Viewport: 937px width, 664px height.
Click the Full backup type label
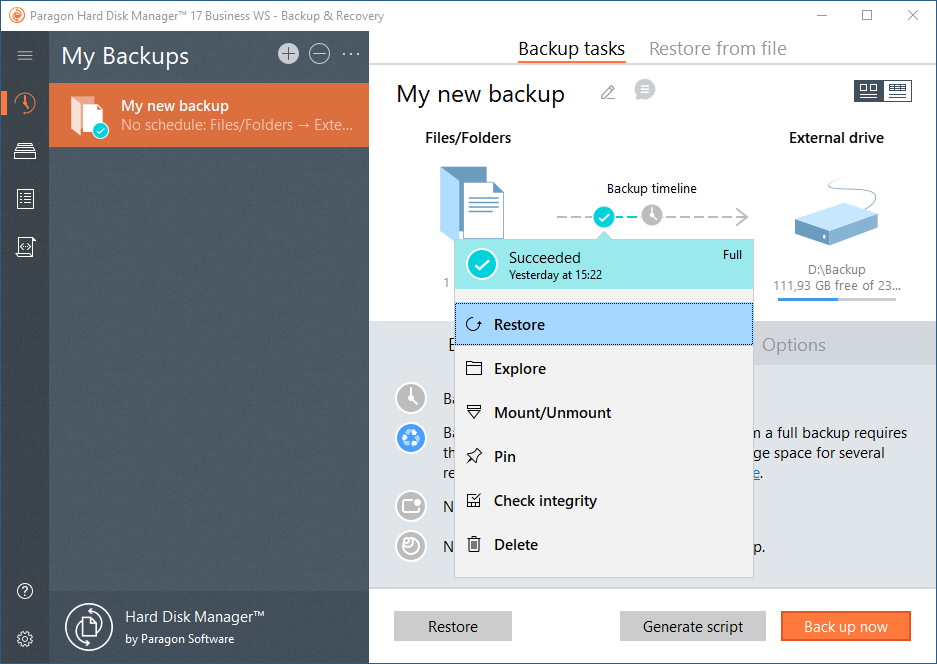[x=732, y=255]
